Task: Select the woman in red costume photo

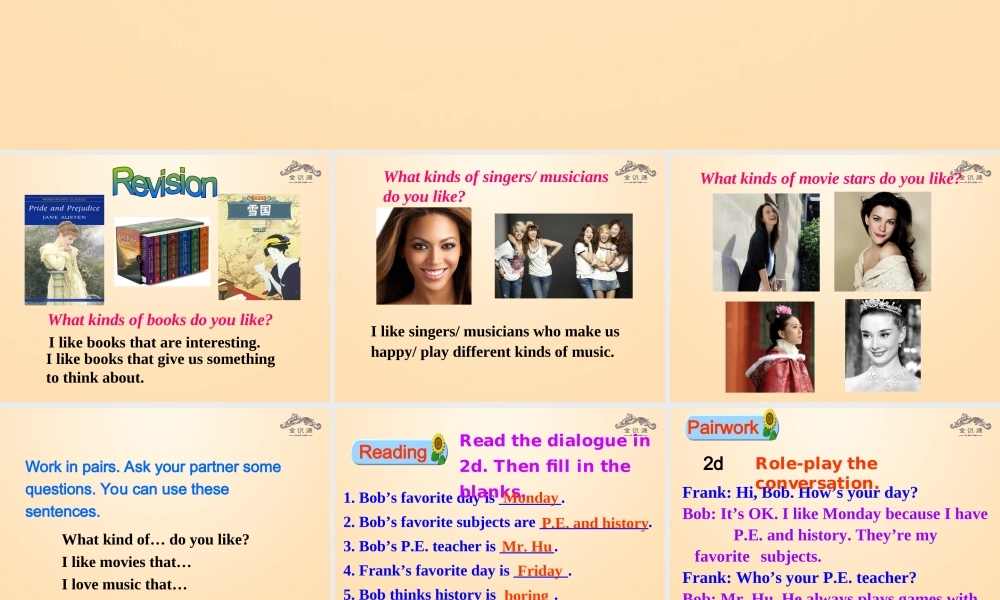Action: pyautogui.click(x=769, y=347)
